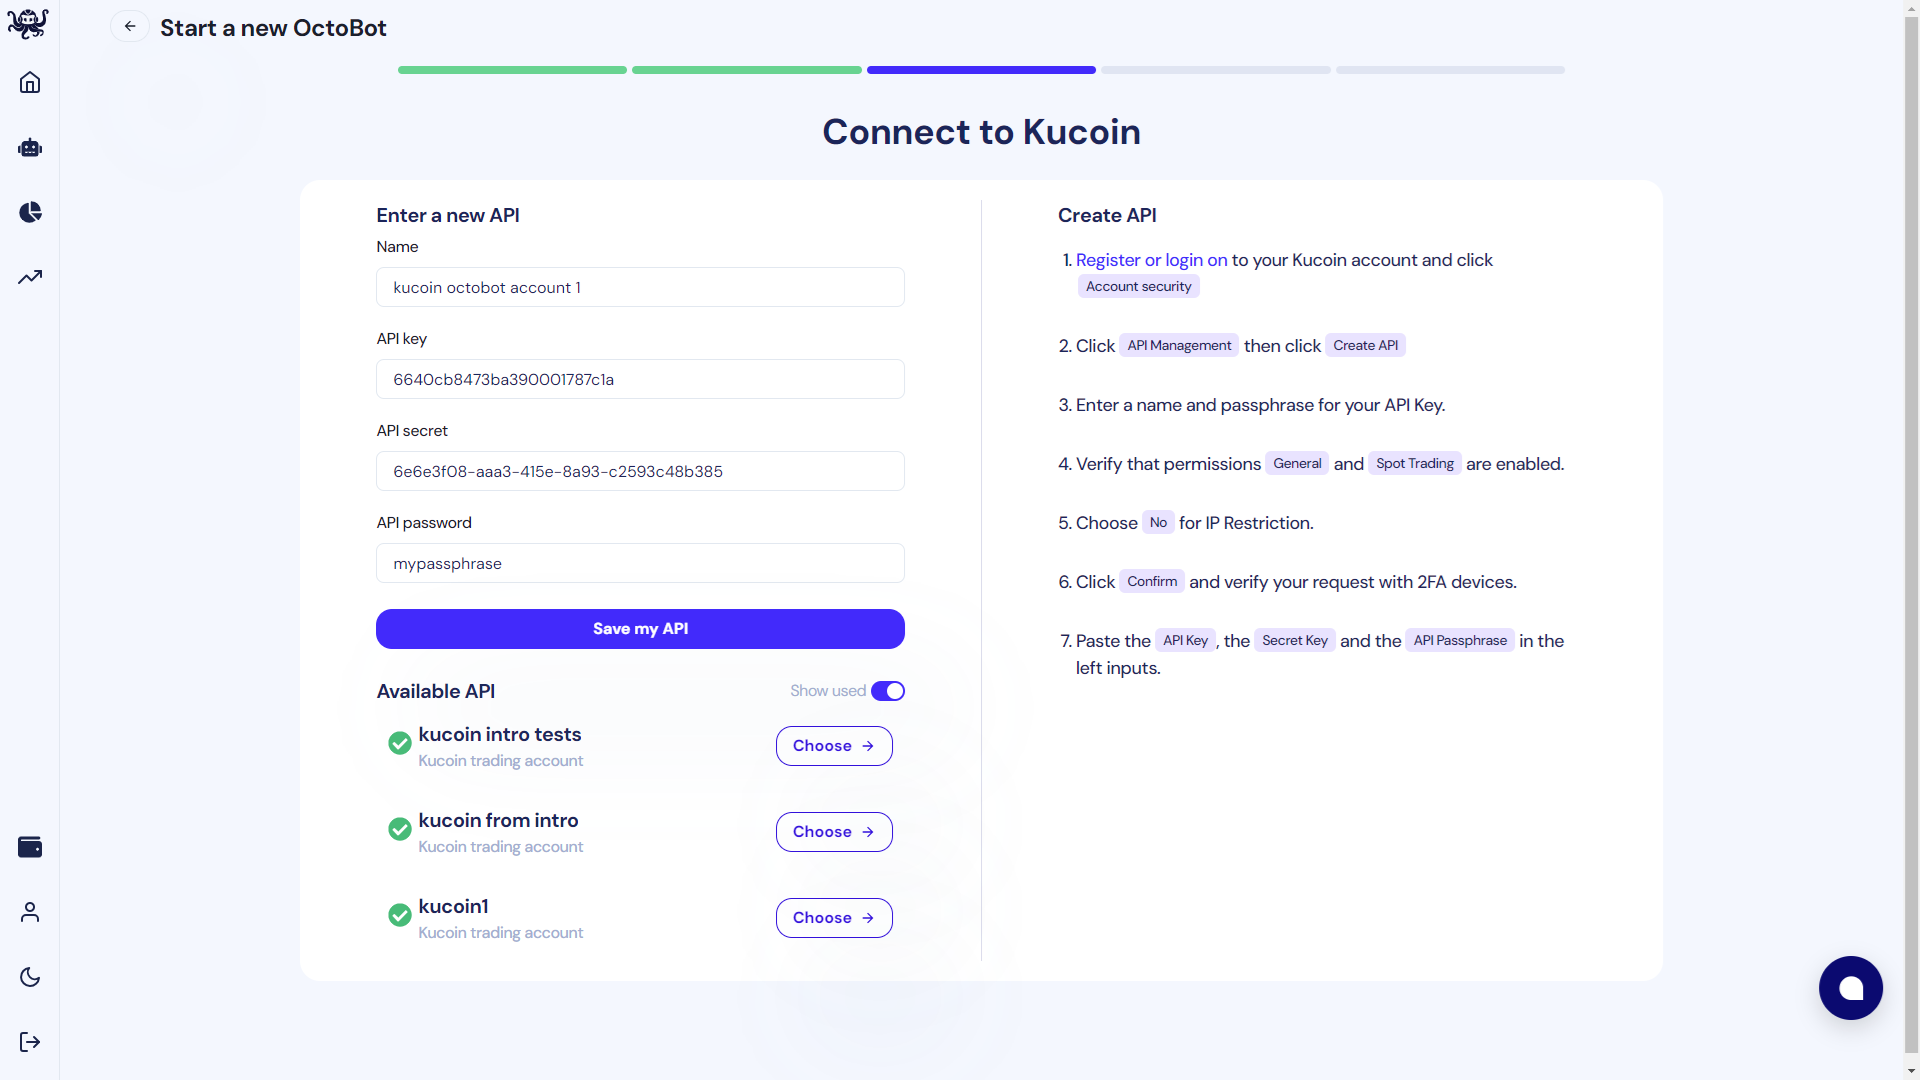The image size is (1920, 1080).
Task: Click the first green progress step
Action: point(512,70)
